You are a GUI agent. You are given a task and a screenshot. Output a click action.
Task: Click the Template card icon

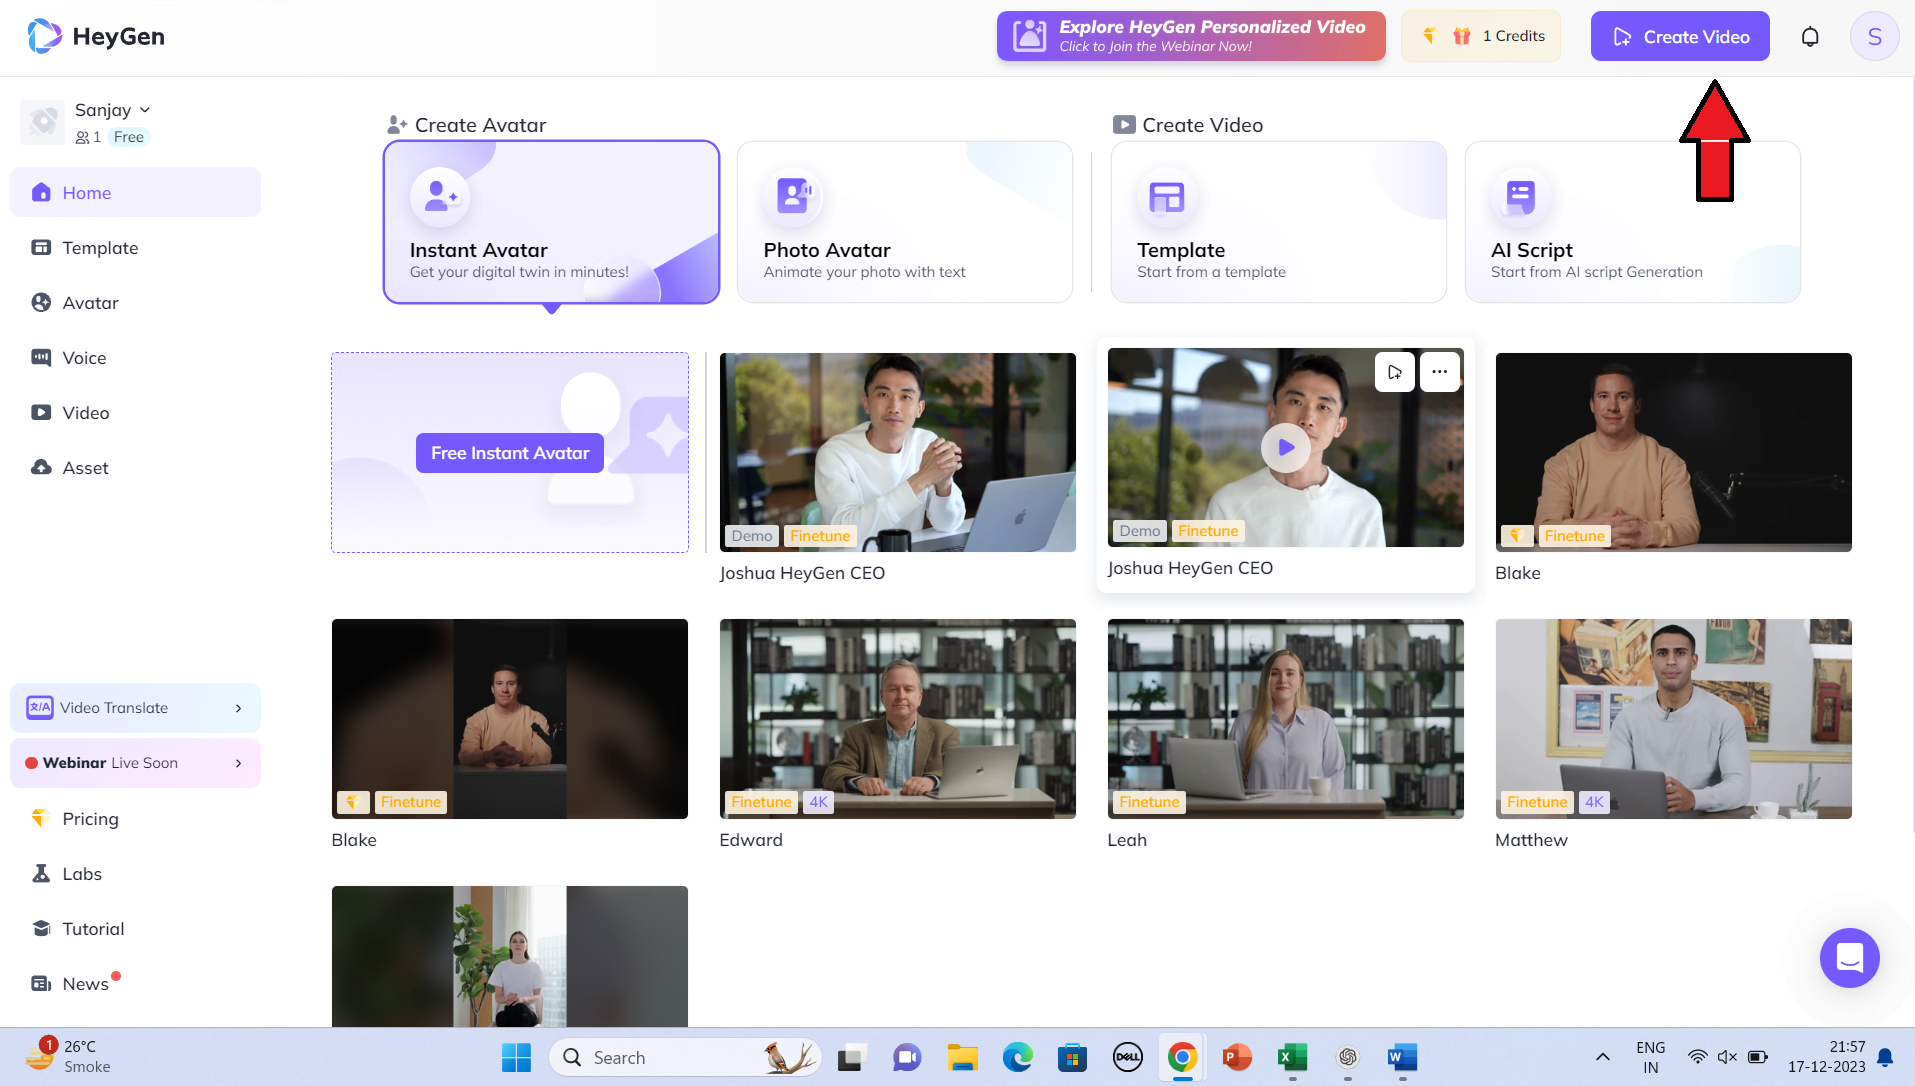tap(1166, 196)
